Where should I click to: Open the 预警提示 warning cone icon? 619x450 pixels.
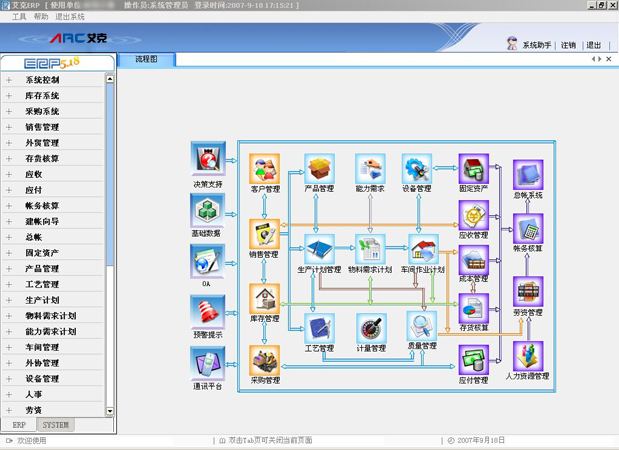pyautogui.click(x=208, y=312)
